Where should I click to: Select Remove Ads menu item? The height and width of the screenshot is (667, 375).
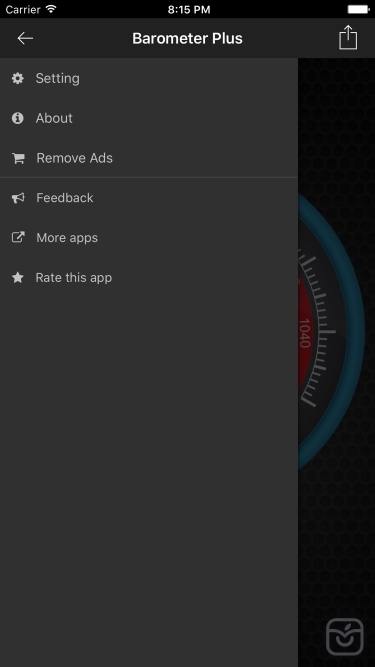149,158
